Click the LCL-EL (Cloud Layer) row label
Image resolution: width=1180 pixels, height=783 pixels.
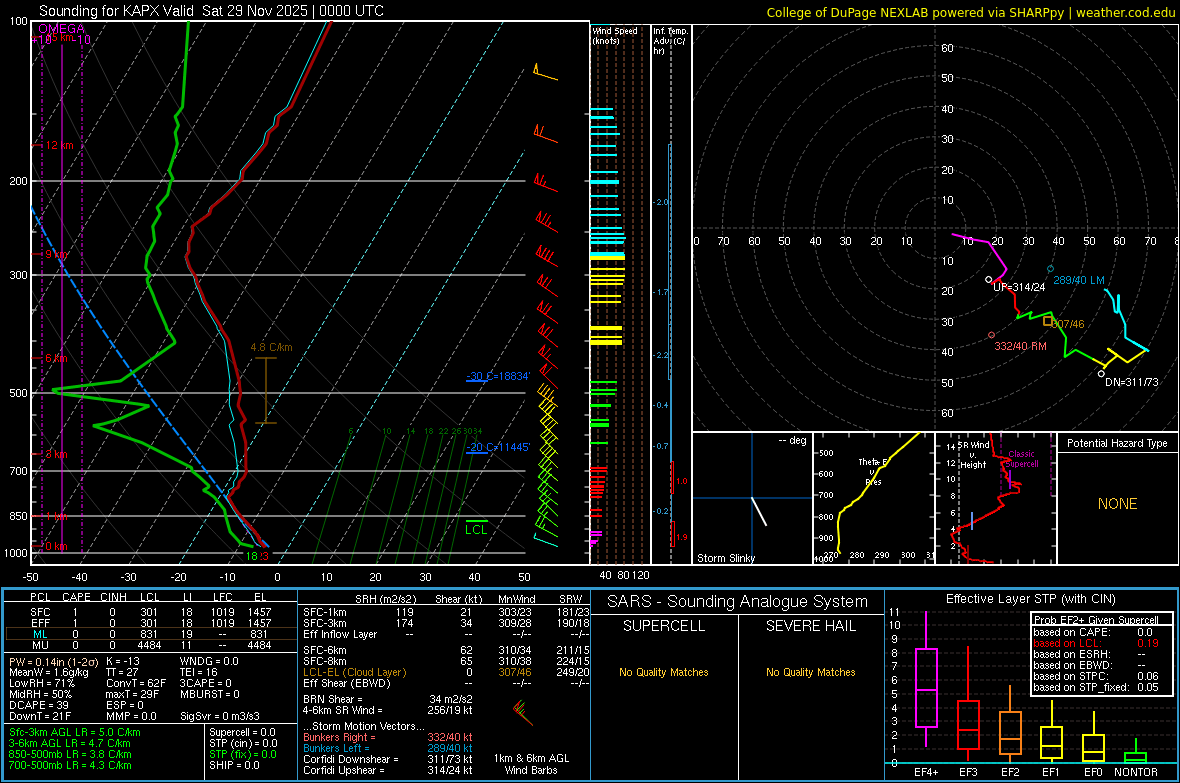pos(354,672)
